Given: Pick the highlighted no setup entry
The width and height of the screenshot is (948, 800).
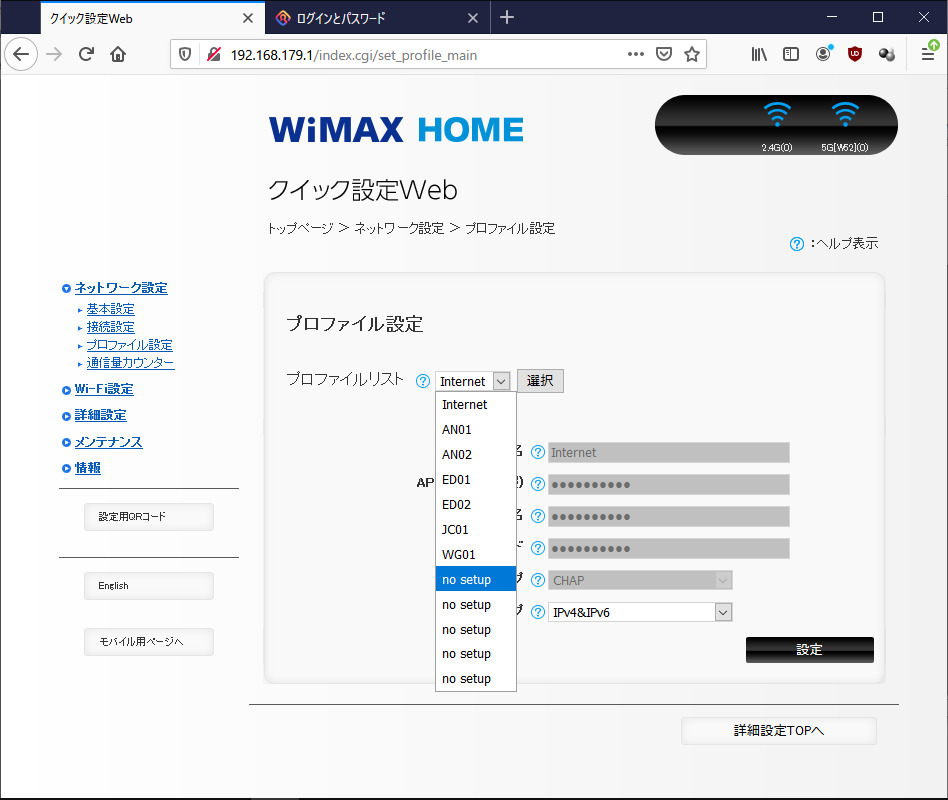Looking at the screenshot, I should (x=467, y=580).
